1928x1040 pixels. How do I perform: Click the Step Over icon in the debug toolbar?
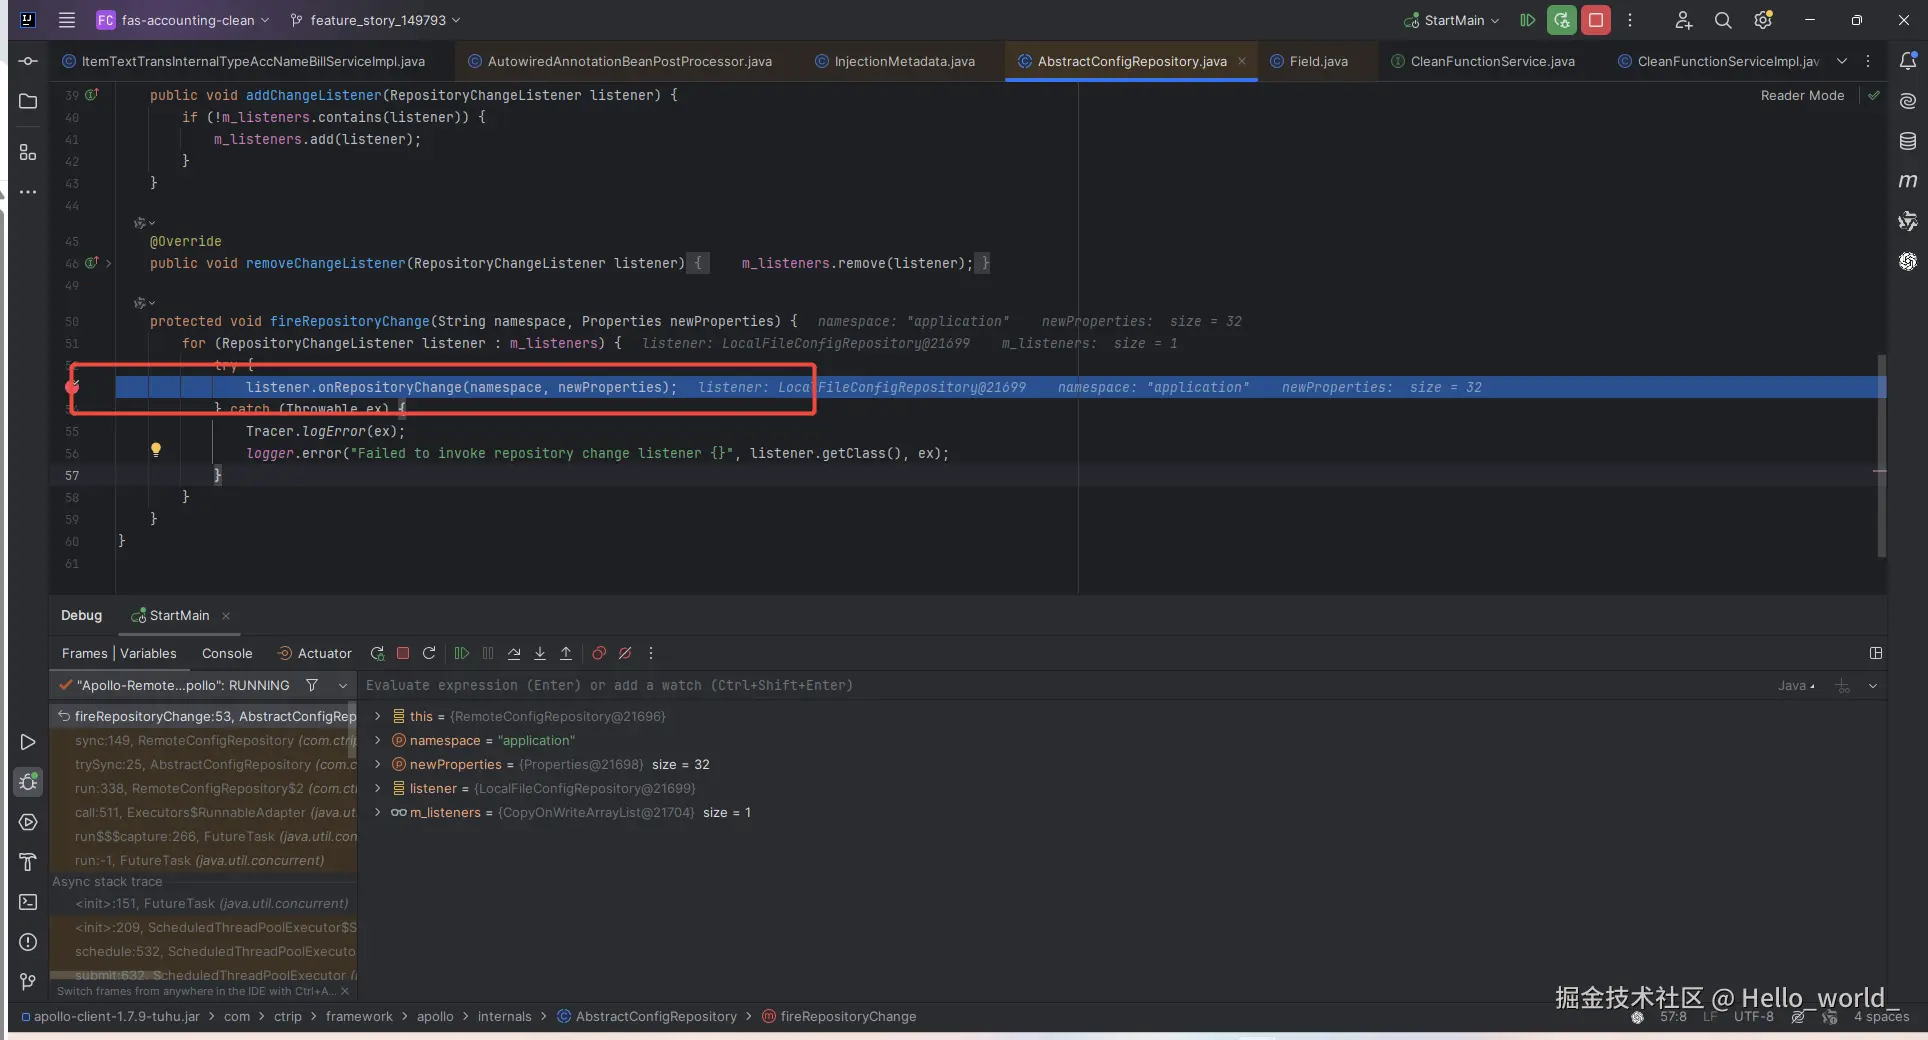tap(514, 653)
